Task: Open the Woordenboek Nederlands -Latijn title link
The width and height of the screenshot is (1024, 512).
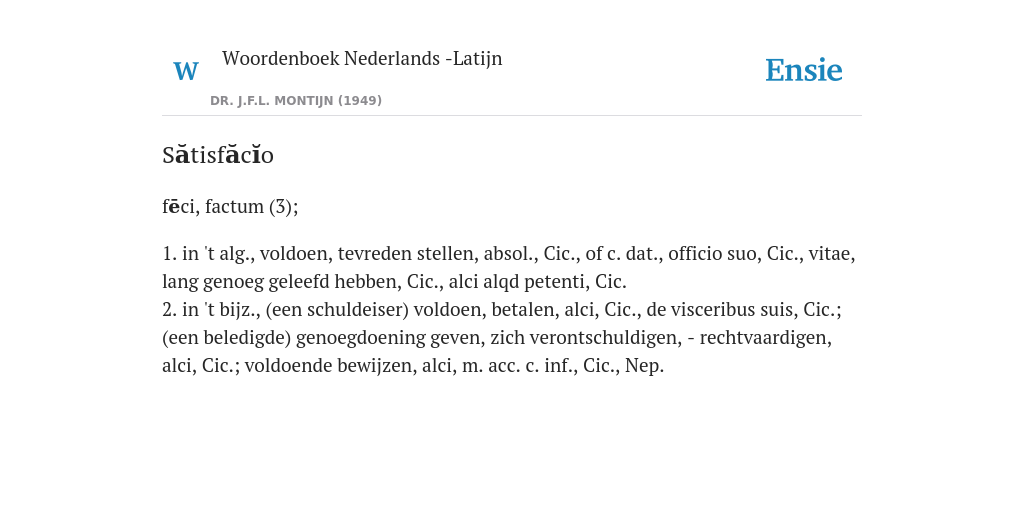Action: [362, 58]
